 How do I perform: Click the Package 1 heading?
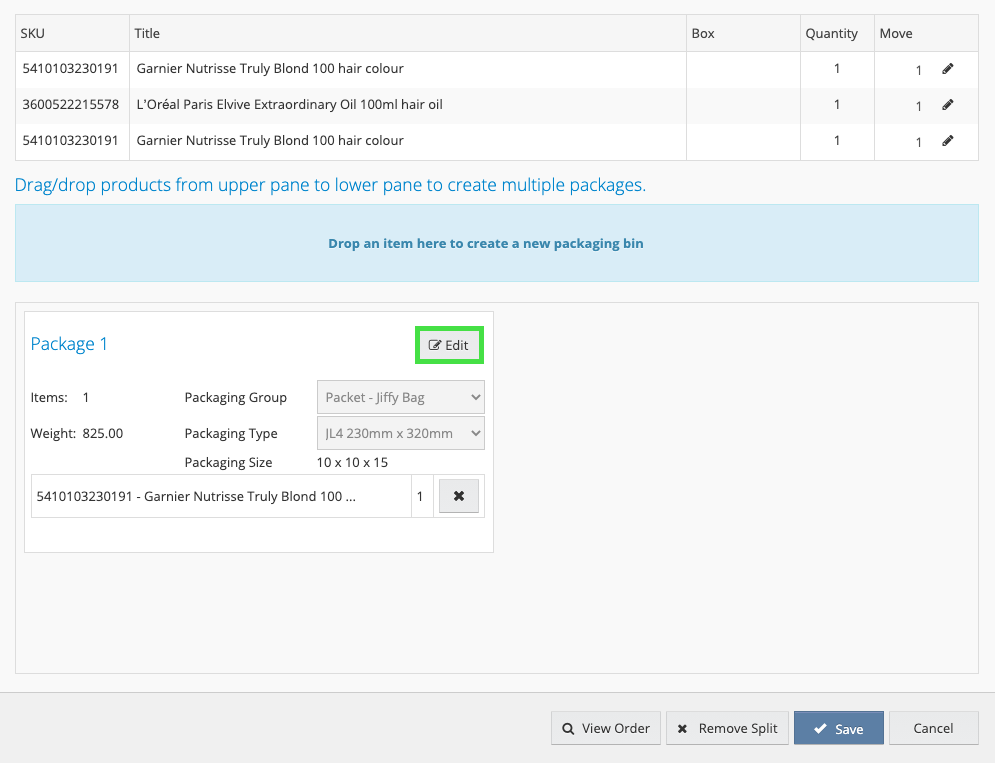[x=69, y=344]
